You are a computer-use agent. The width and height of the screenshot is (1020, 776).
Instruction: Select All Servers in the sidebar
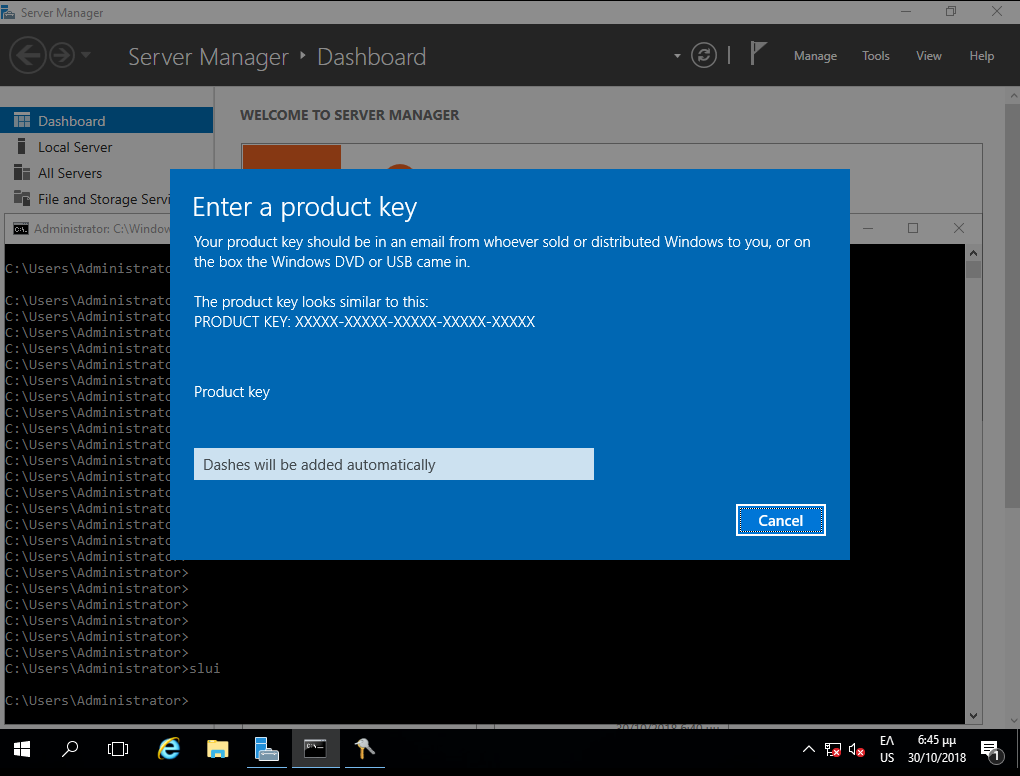click(x=70, y=173)
